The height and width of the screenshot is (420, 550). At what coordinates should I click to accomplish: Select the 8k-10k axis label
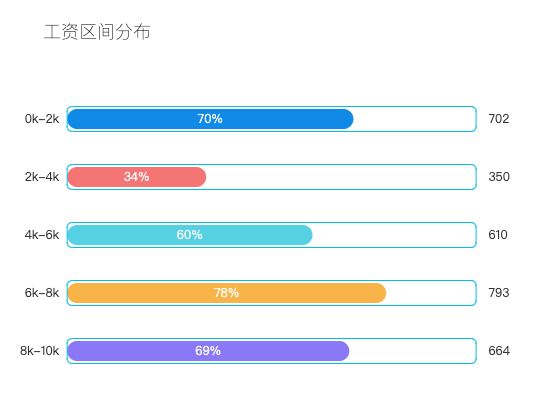click(39, 350)
